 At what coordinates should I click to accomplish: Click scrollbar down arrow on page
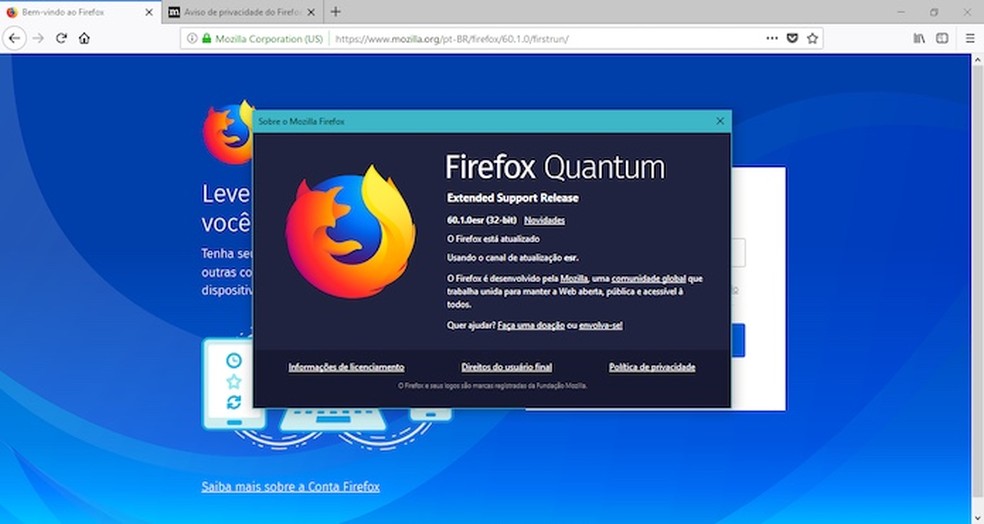(x=977, y=518)
